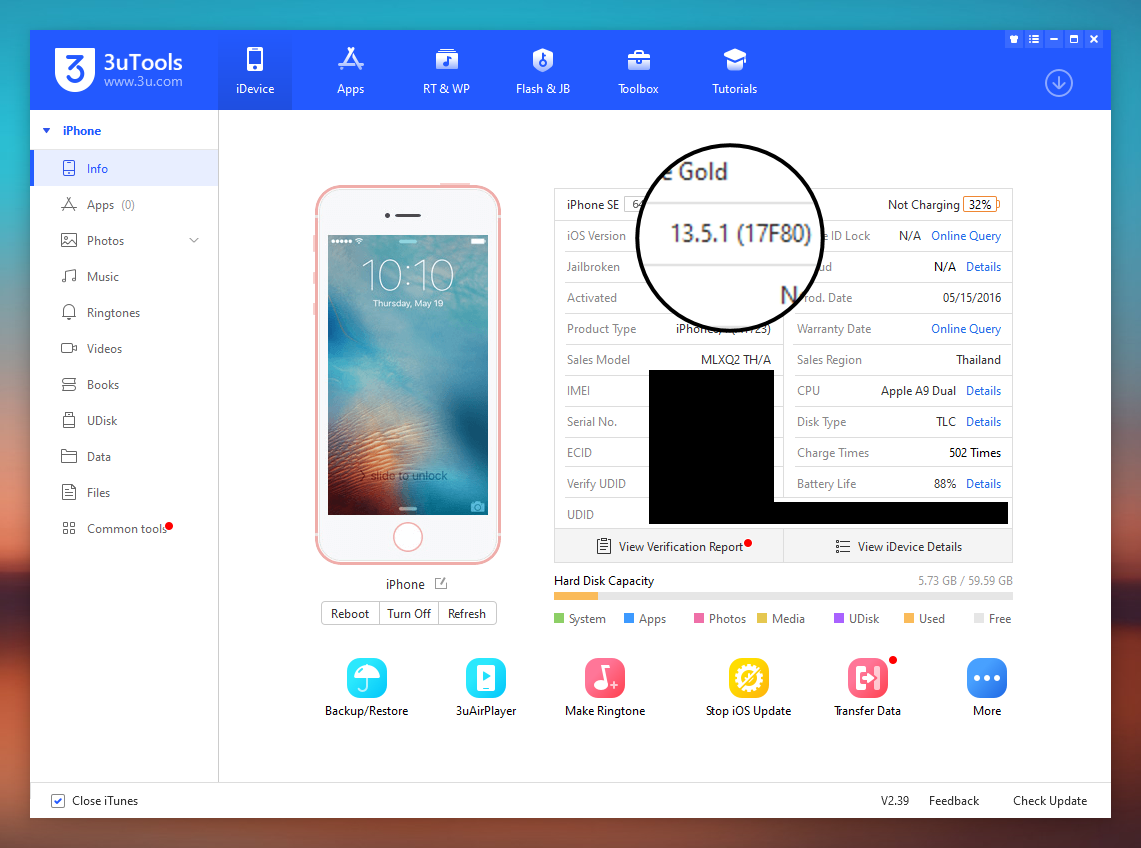Screen dimensions: 1141x848
Task: Open the Backup/Restore tool
Action: (x=366, y=678)
